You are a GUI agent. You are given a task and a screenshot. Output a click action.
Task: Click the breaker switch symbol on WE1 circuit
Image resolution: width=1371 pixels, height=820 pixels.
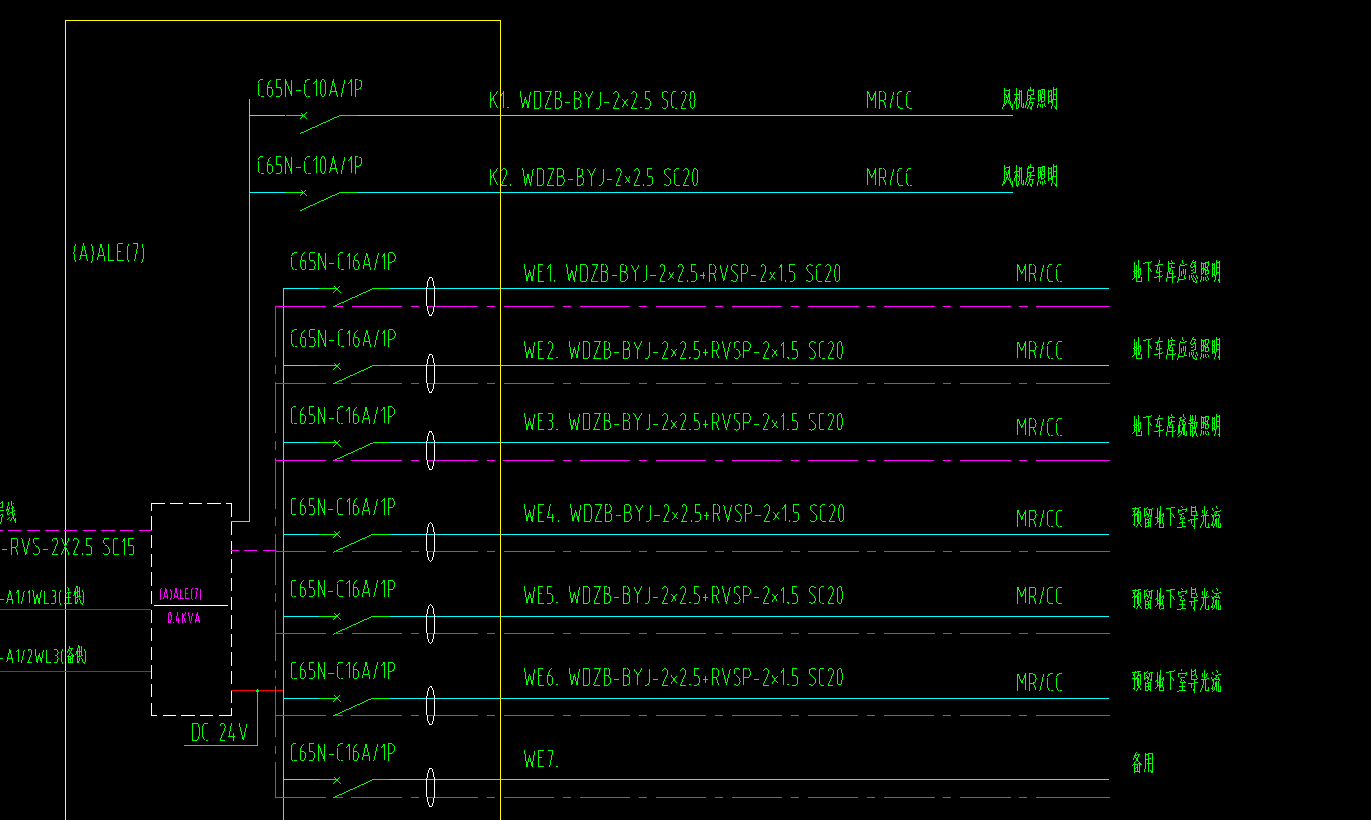point(353,296)
